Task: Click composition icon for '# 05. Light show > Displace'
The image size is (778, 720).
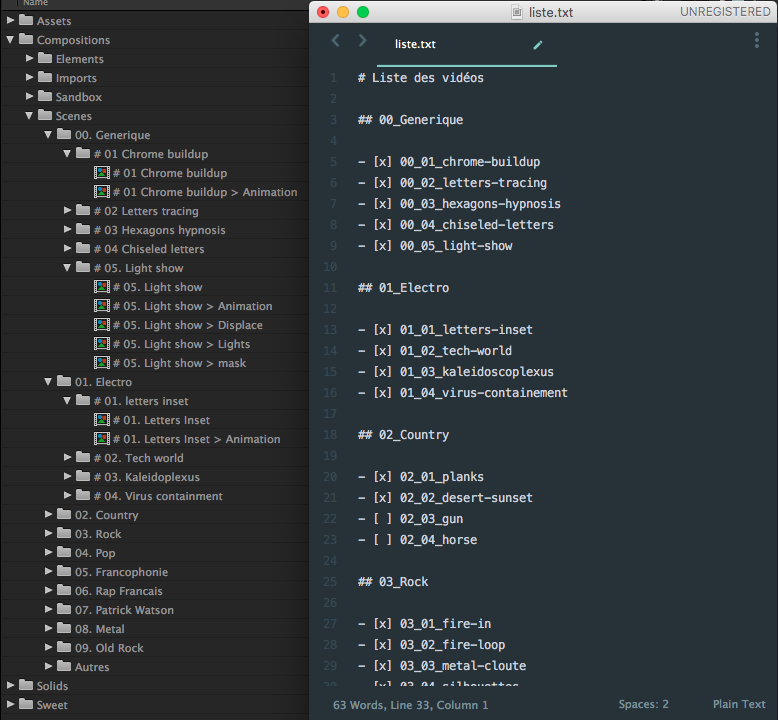Action: tap(102, 325)
